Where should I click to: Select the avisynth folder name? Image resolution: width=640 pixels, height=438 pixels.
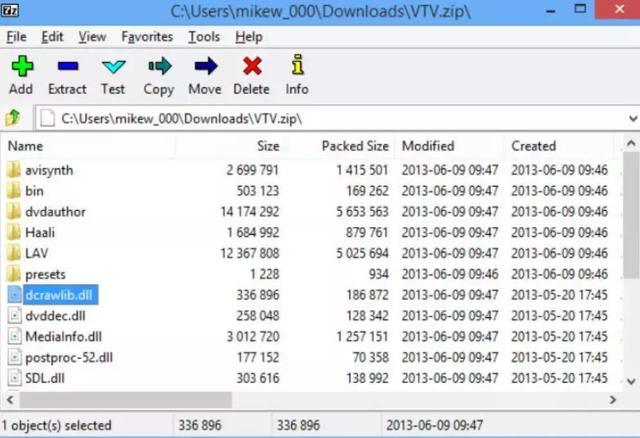[x=49, y=170]
